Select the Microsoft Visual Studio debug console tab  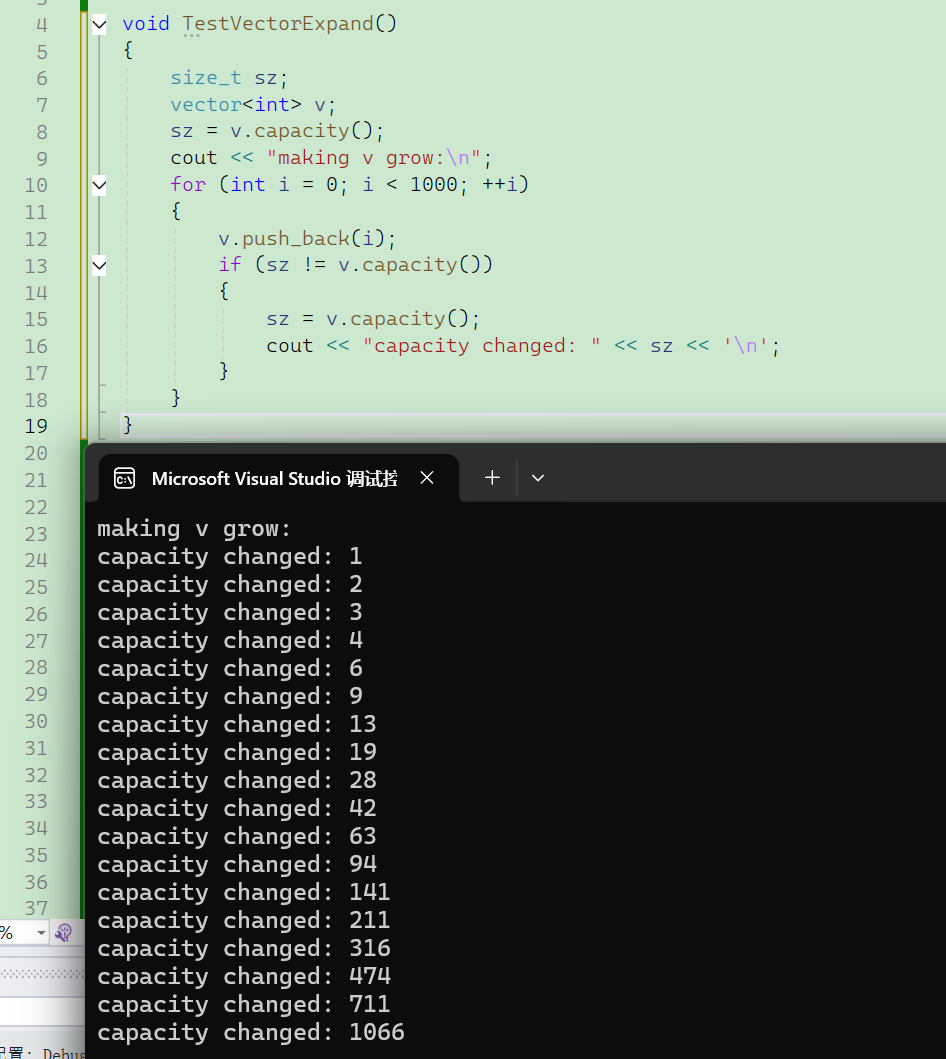(x=279, y=478)
